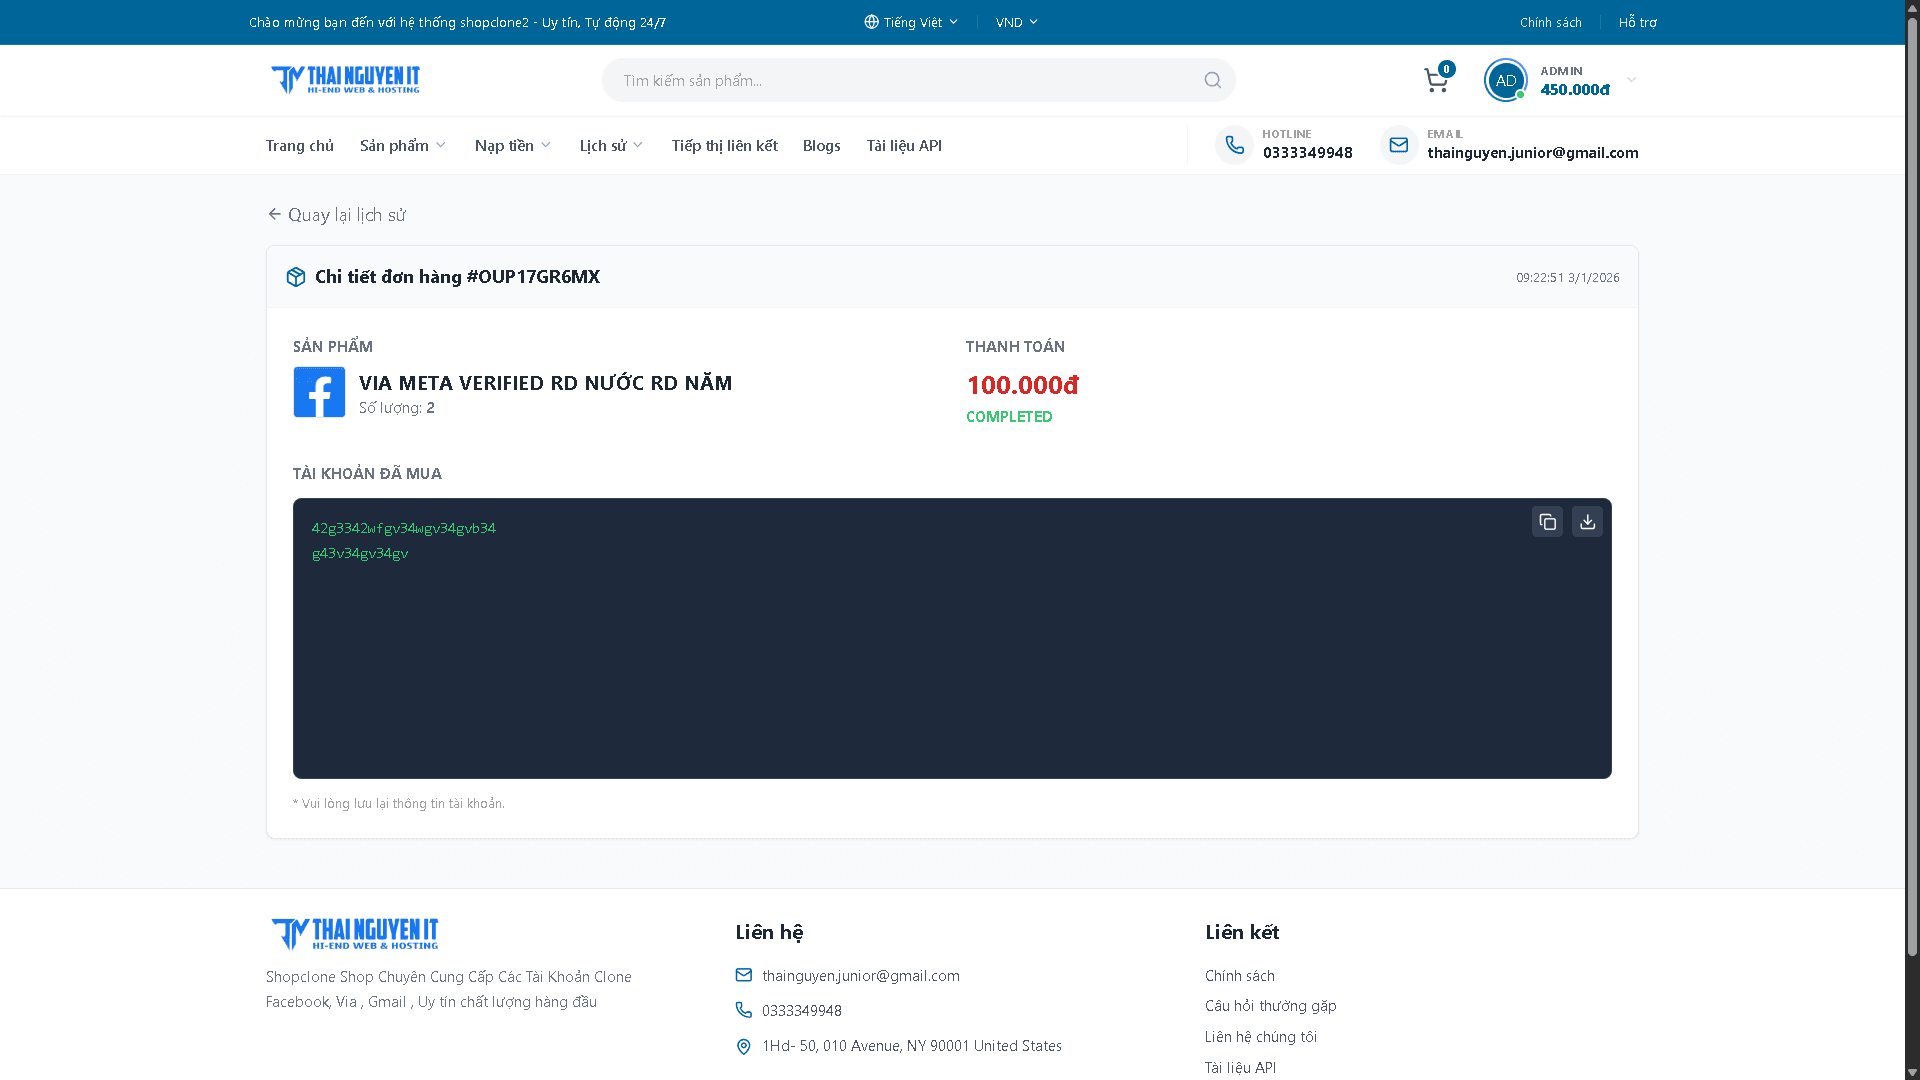Go back via Quay lại lịch sử
The image size is (1920, 1080).
click(337, 214)
